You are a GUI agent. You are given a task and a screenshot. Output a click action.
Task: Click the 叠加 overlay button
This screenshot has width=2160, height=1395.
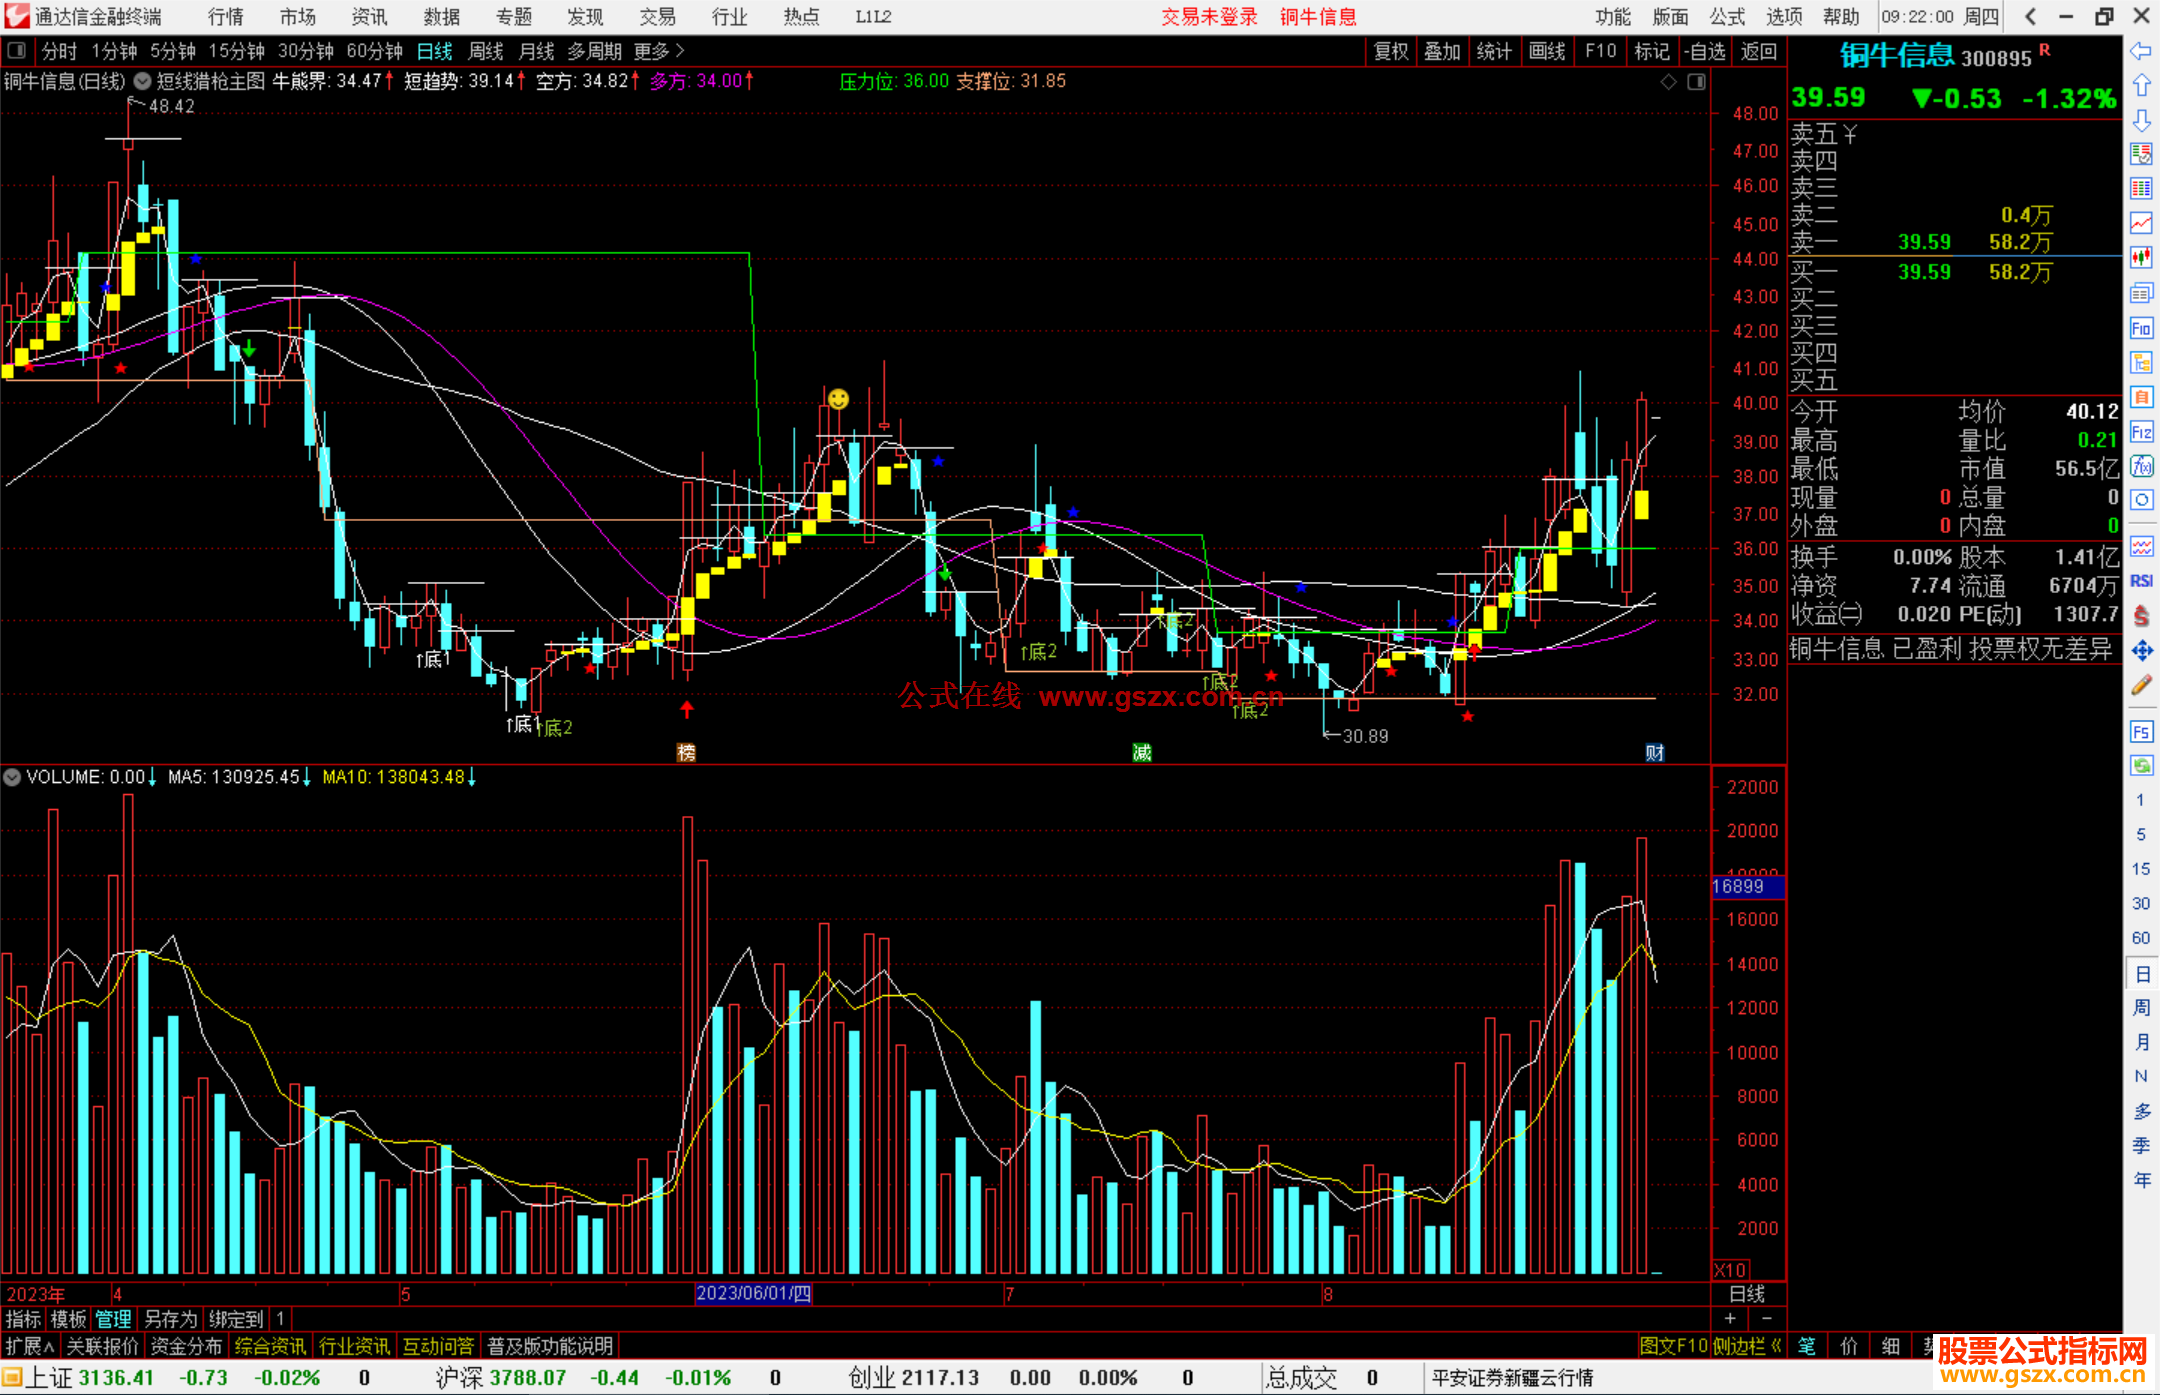point(1442,51)
